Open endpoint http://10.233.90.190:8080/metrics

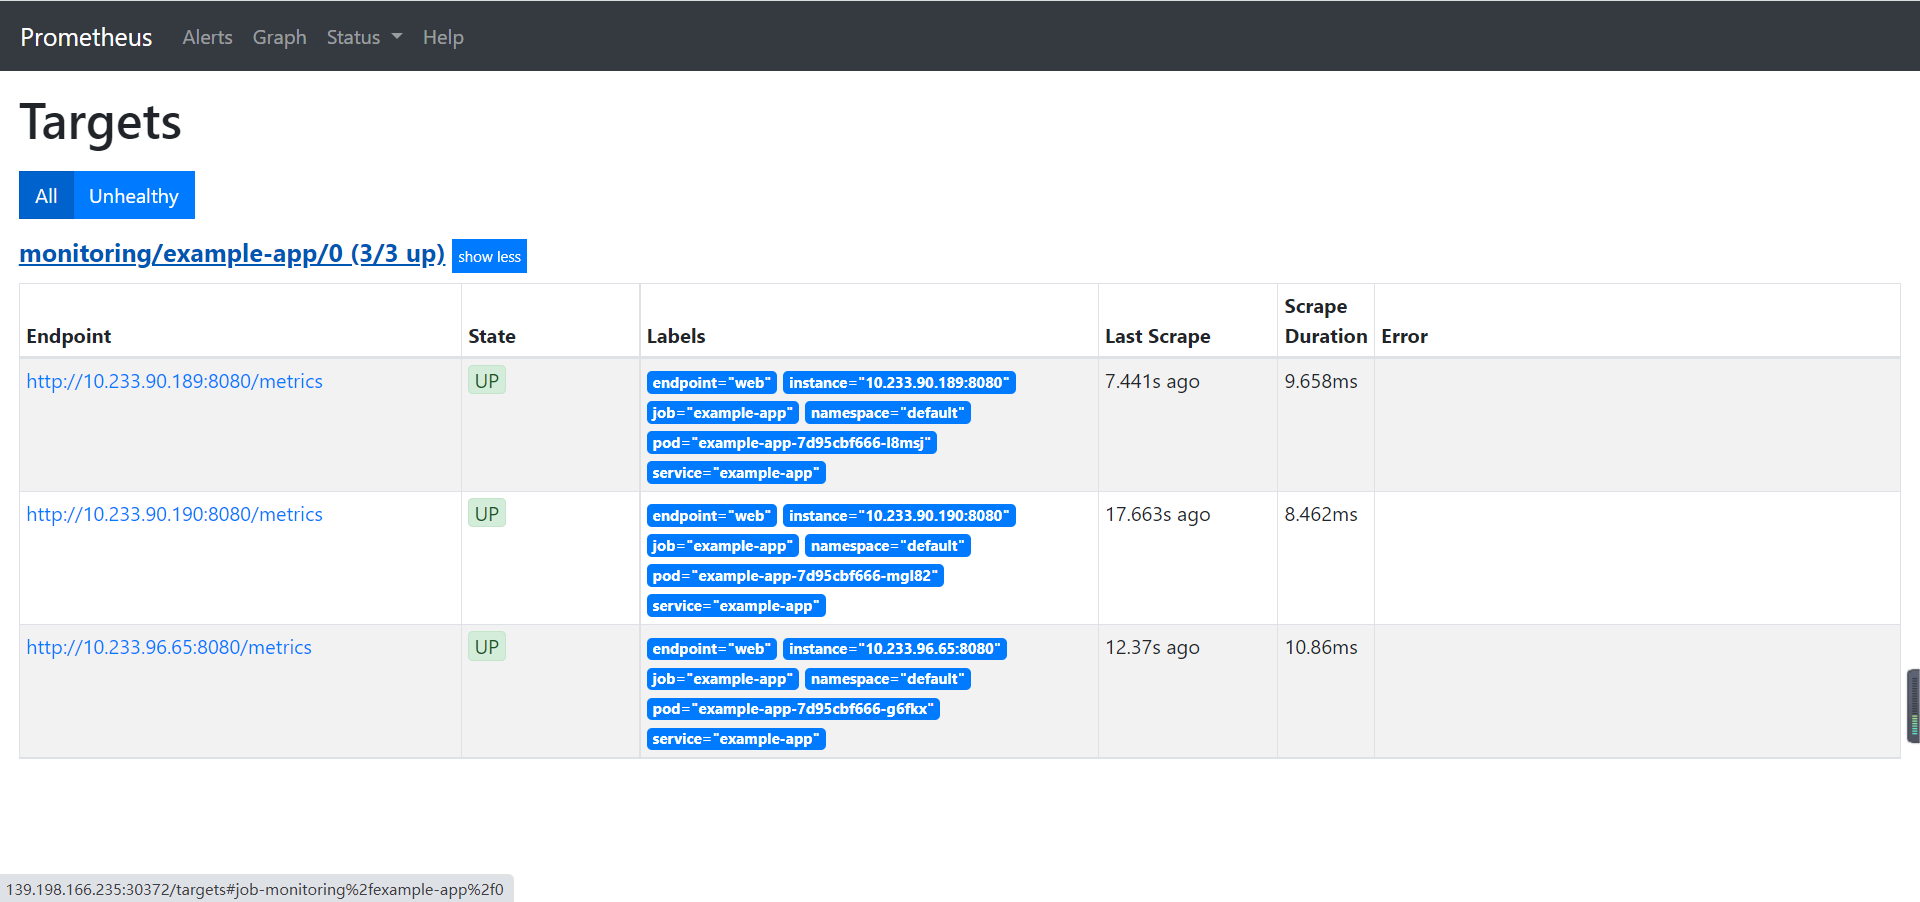click(174, 514)
